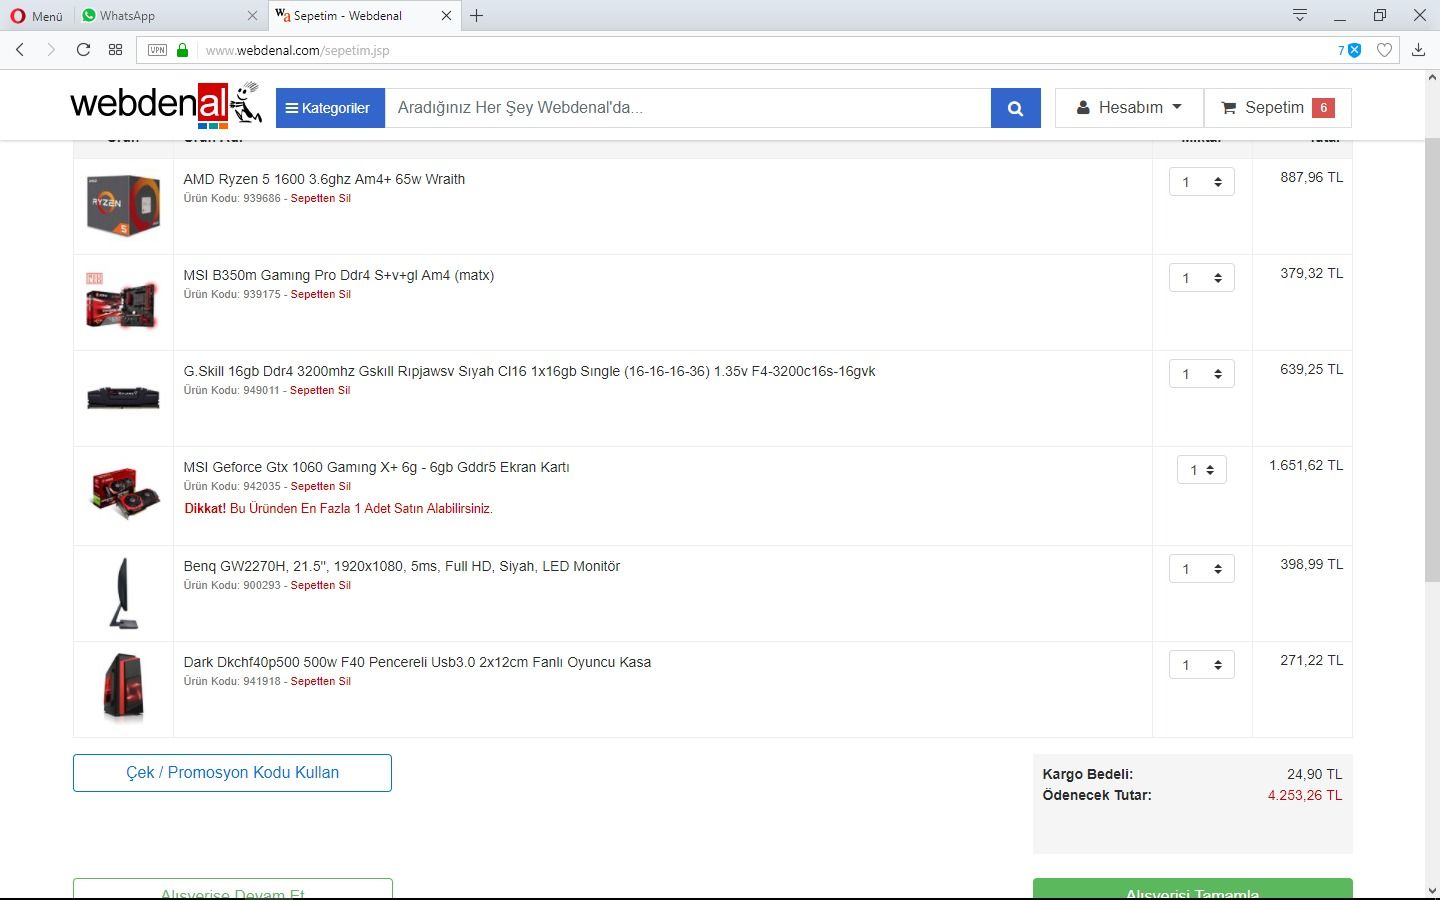Change quantity for MSI B350m Gaming Pro

(x=1202, y=278)
